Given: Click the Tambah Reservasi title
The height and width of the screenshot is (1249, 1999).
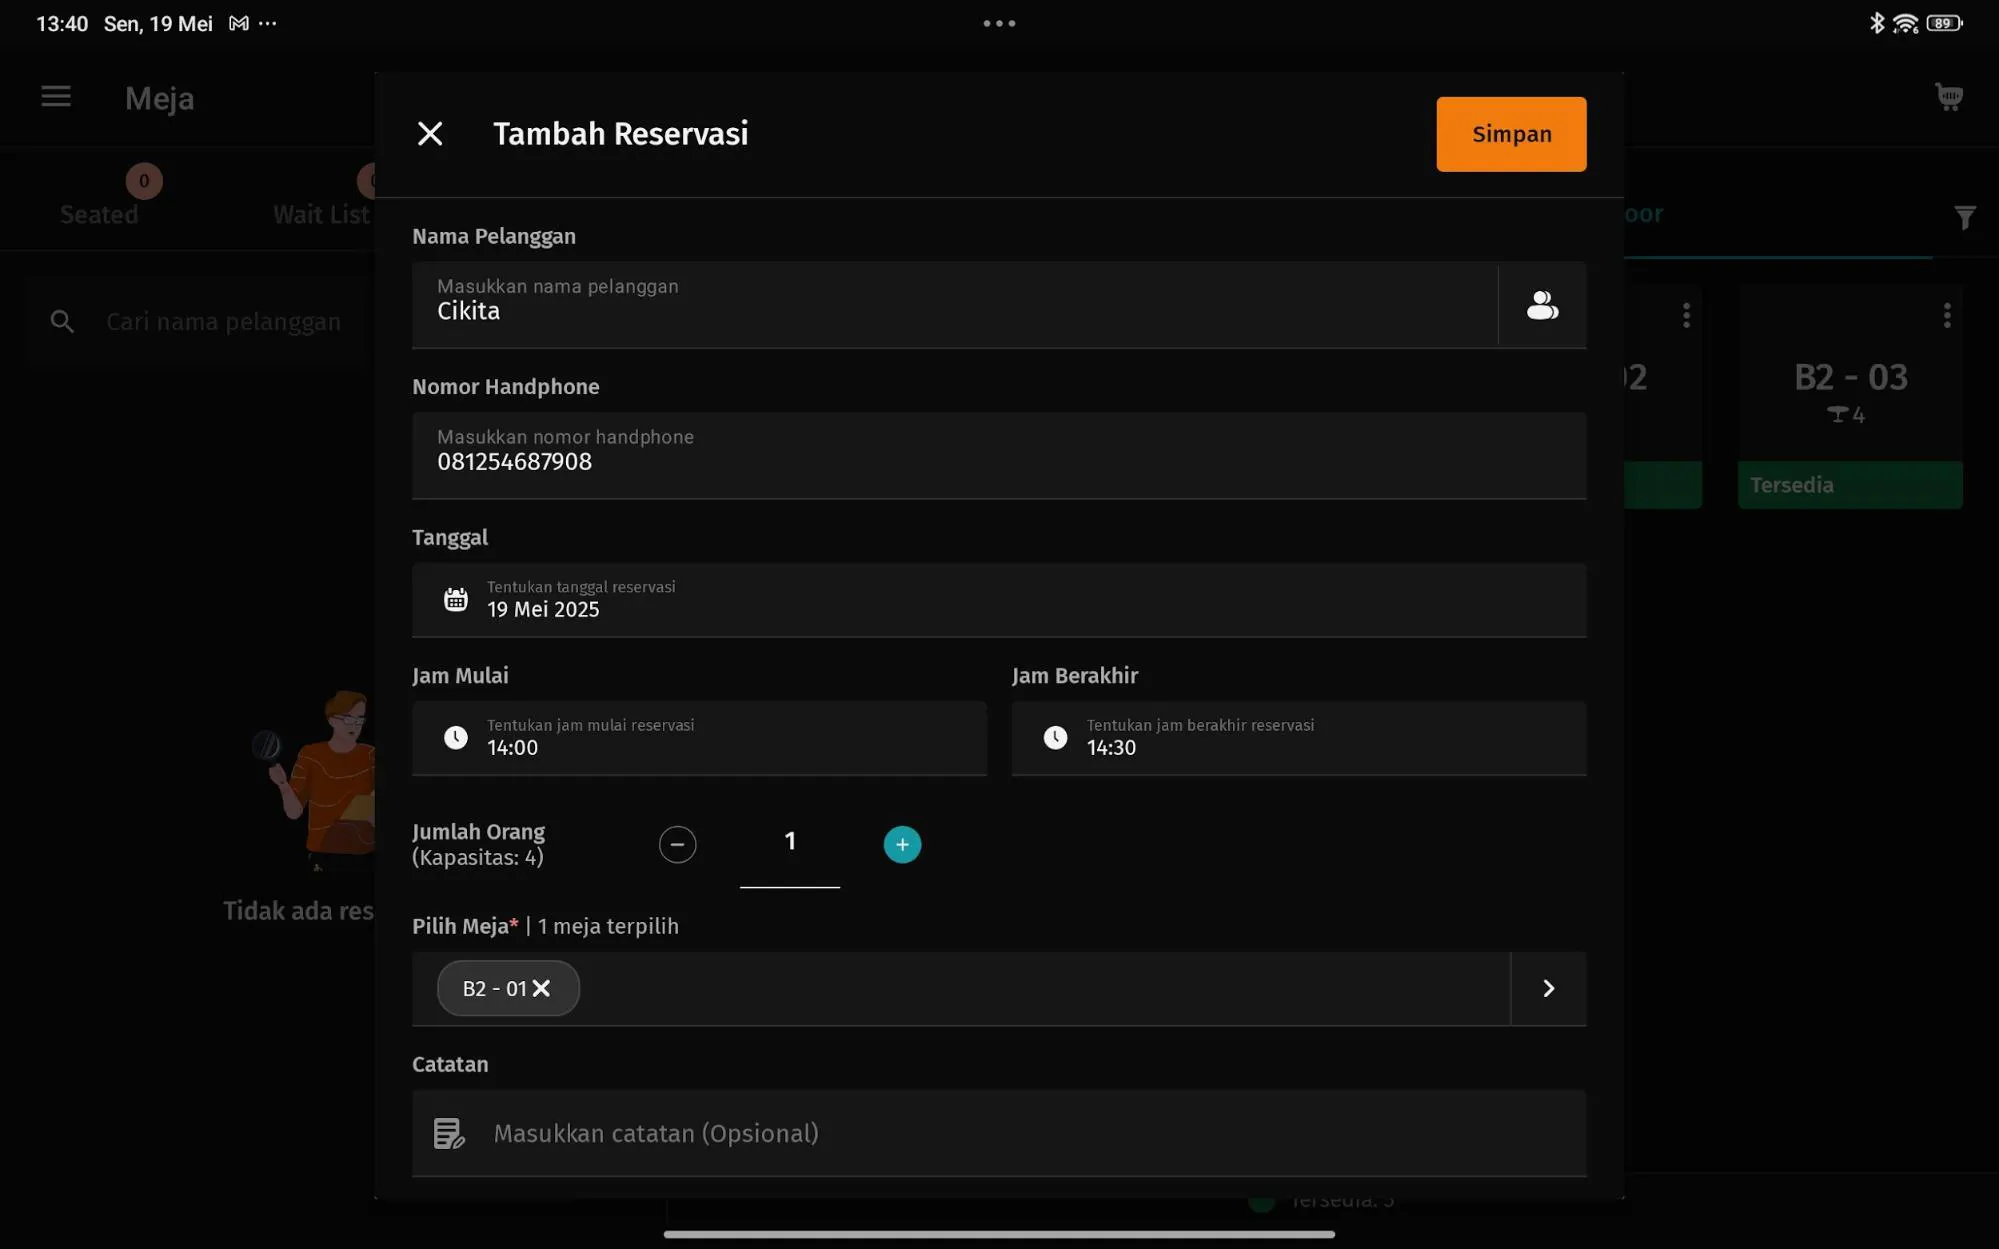Looking at the screenshot, I should click(x=620, y=134).
